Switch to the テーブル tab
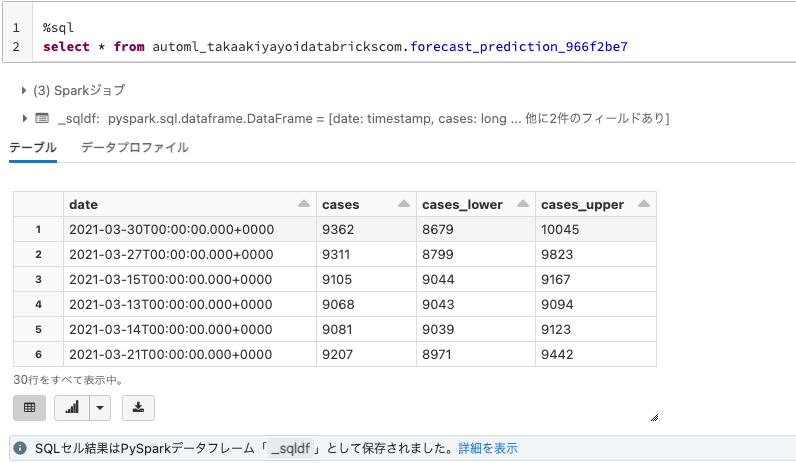The width and height of the screenshot is (796, 463). click(33, 148)
